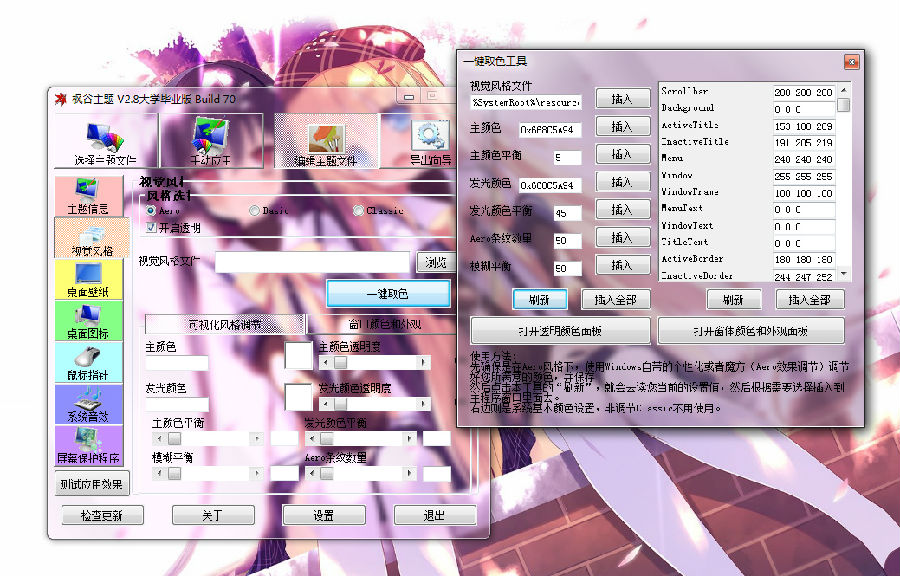The height and width of the screenshot is (576, 900).
Task: Click the %SystemRoot% path field in color tool
Action: 526,103
